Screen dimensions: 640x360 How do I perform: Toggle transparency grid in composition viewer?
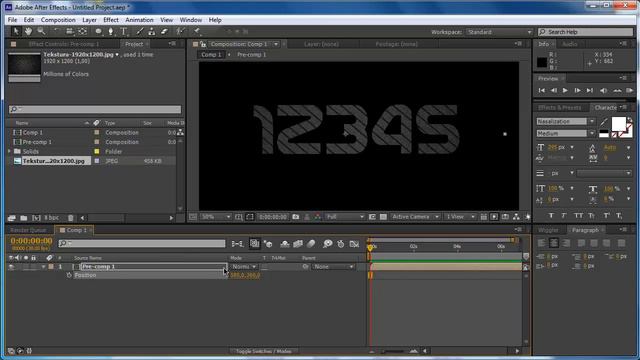click(x=383, y=217)
